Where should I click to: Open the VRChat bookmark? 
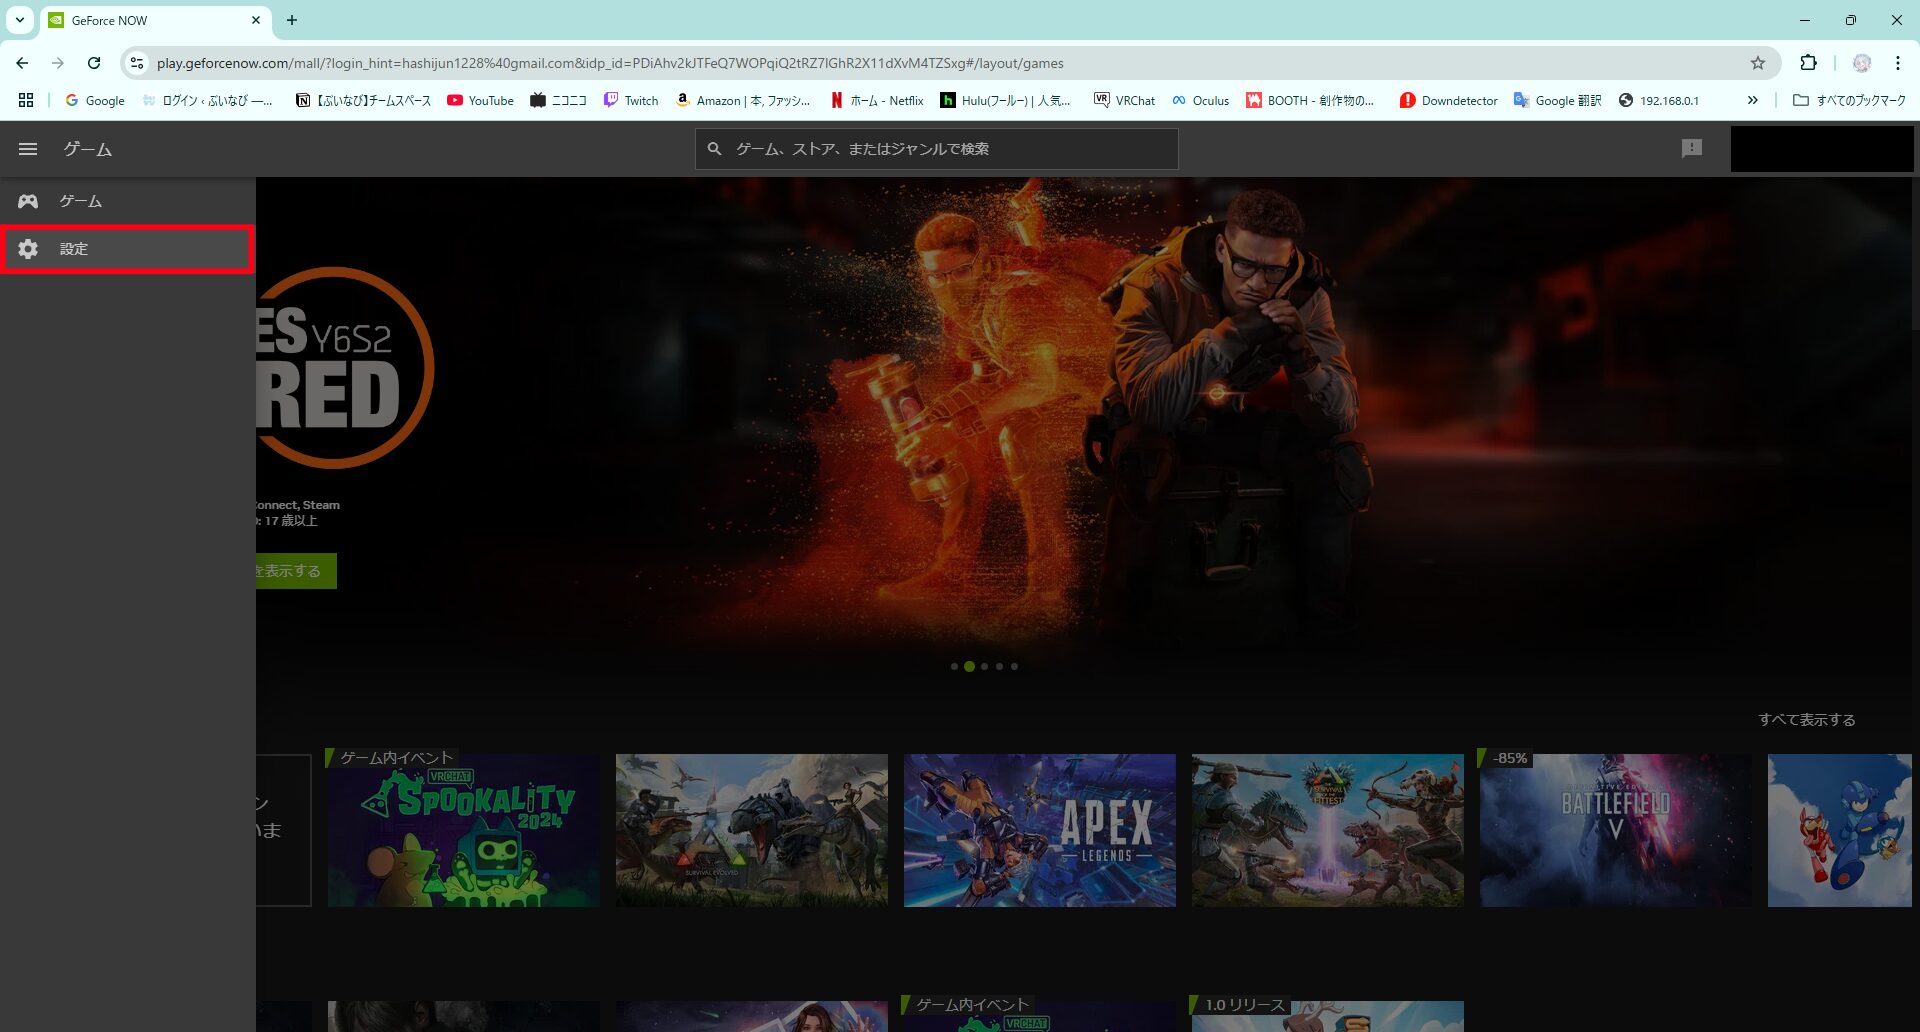(1124, 100)
